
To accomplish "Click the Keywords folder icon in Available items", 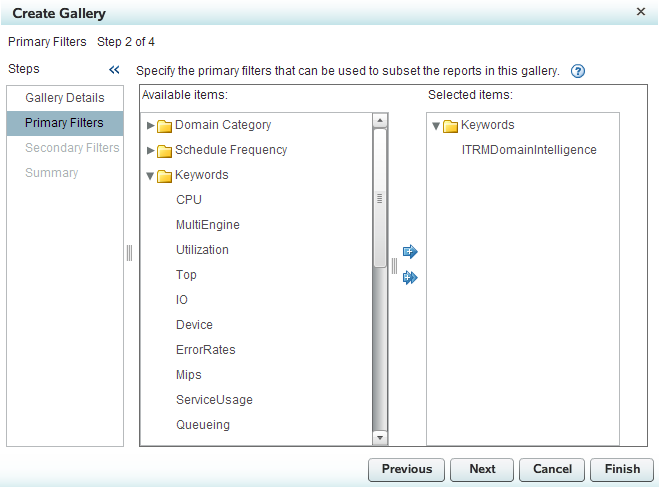I will [164, 176].
